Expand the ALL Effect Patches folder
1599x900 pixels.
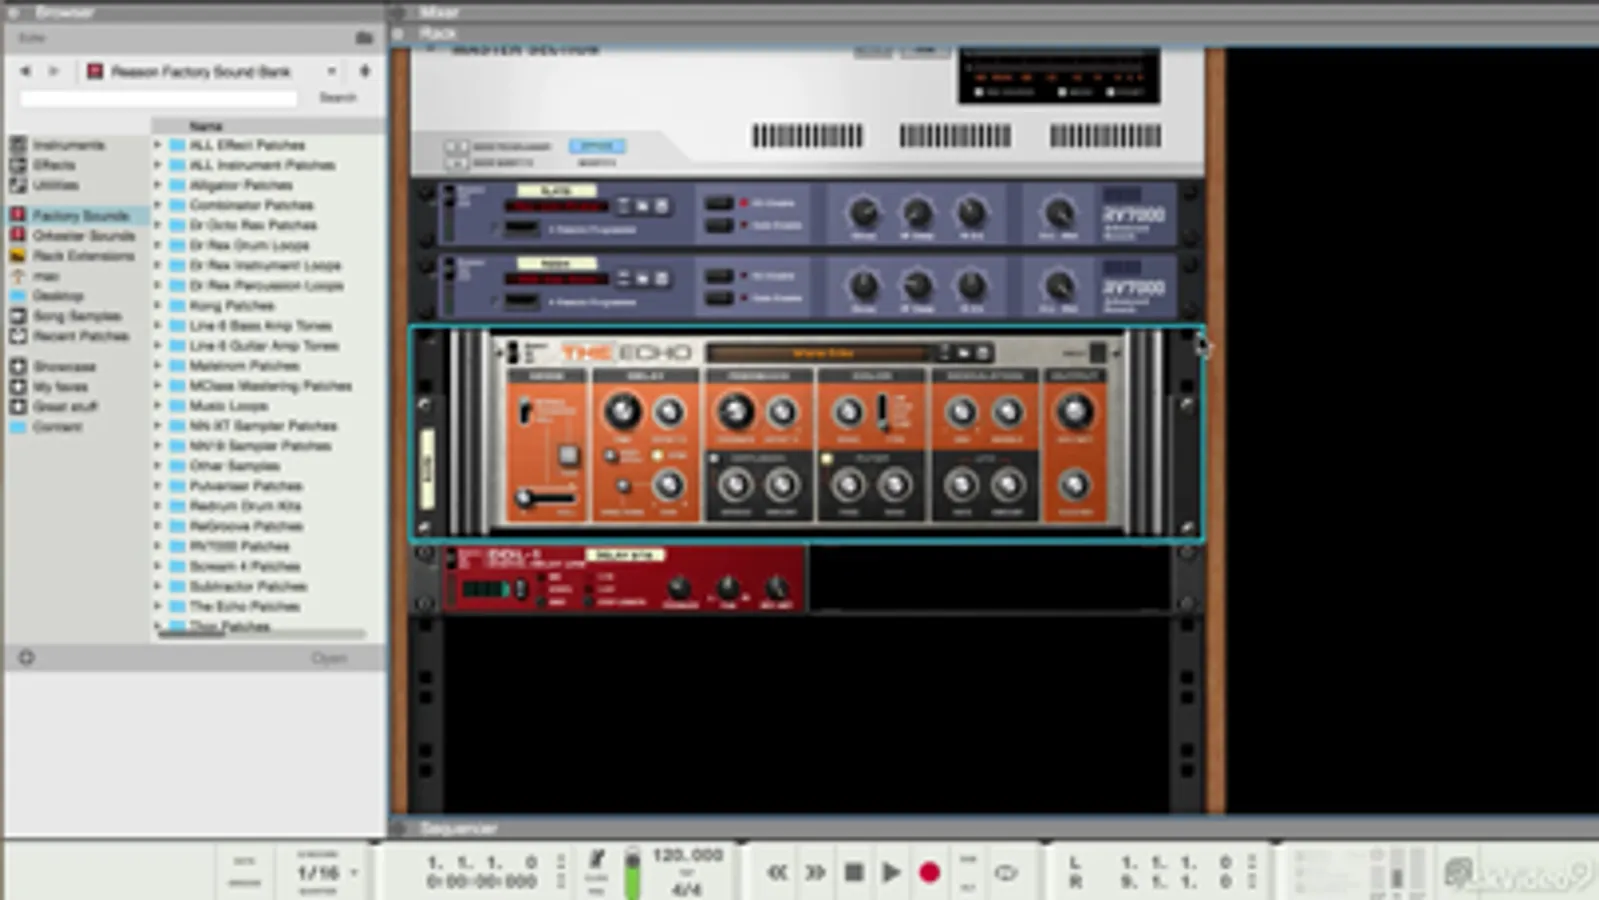coord(158,145)
